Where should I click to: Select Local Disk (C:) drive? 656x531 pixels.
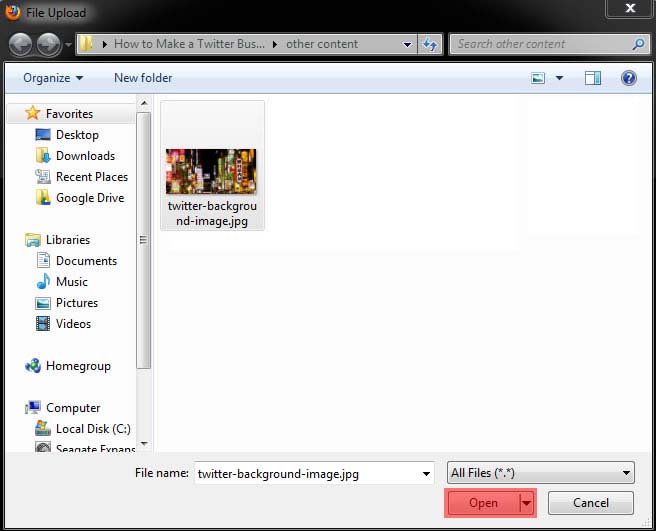[x=93, y=429]
